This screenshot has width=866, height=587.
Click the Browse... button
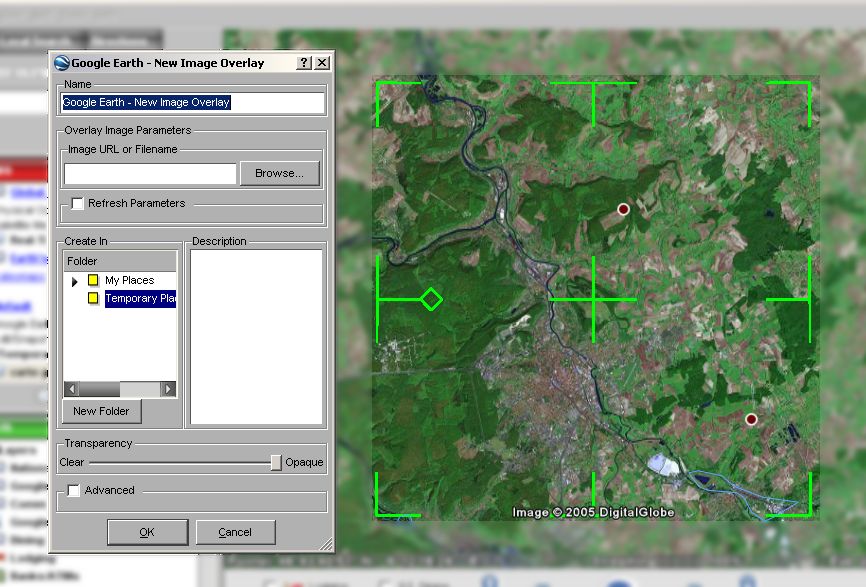279,173
